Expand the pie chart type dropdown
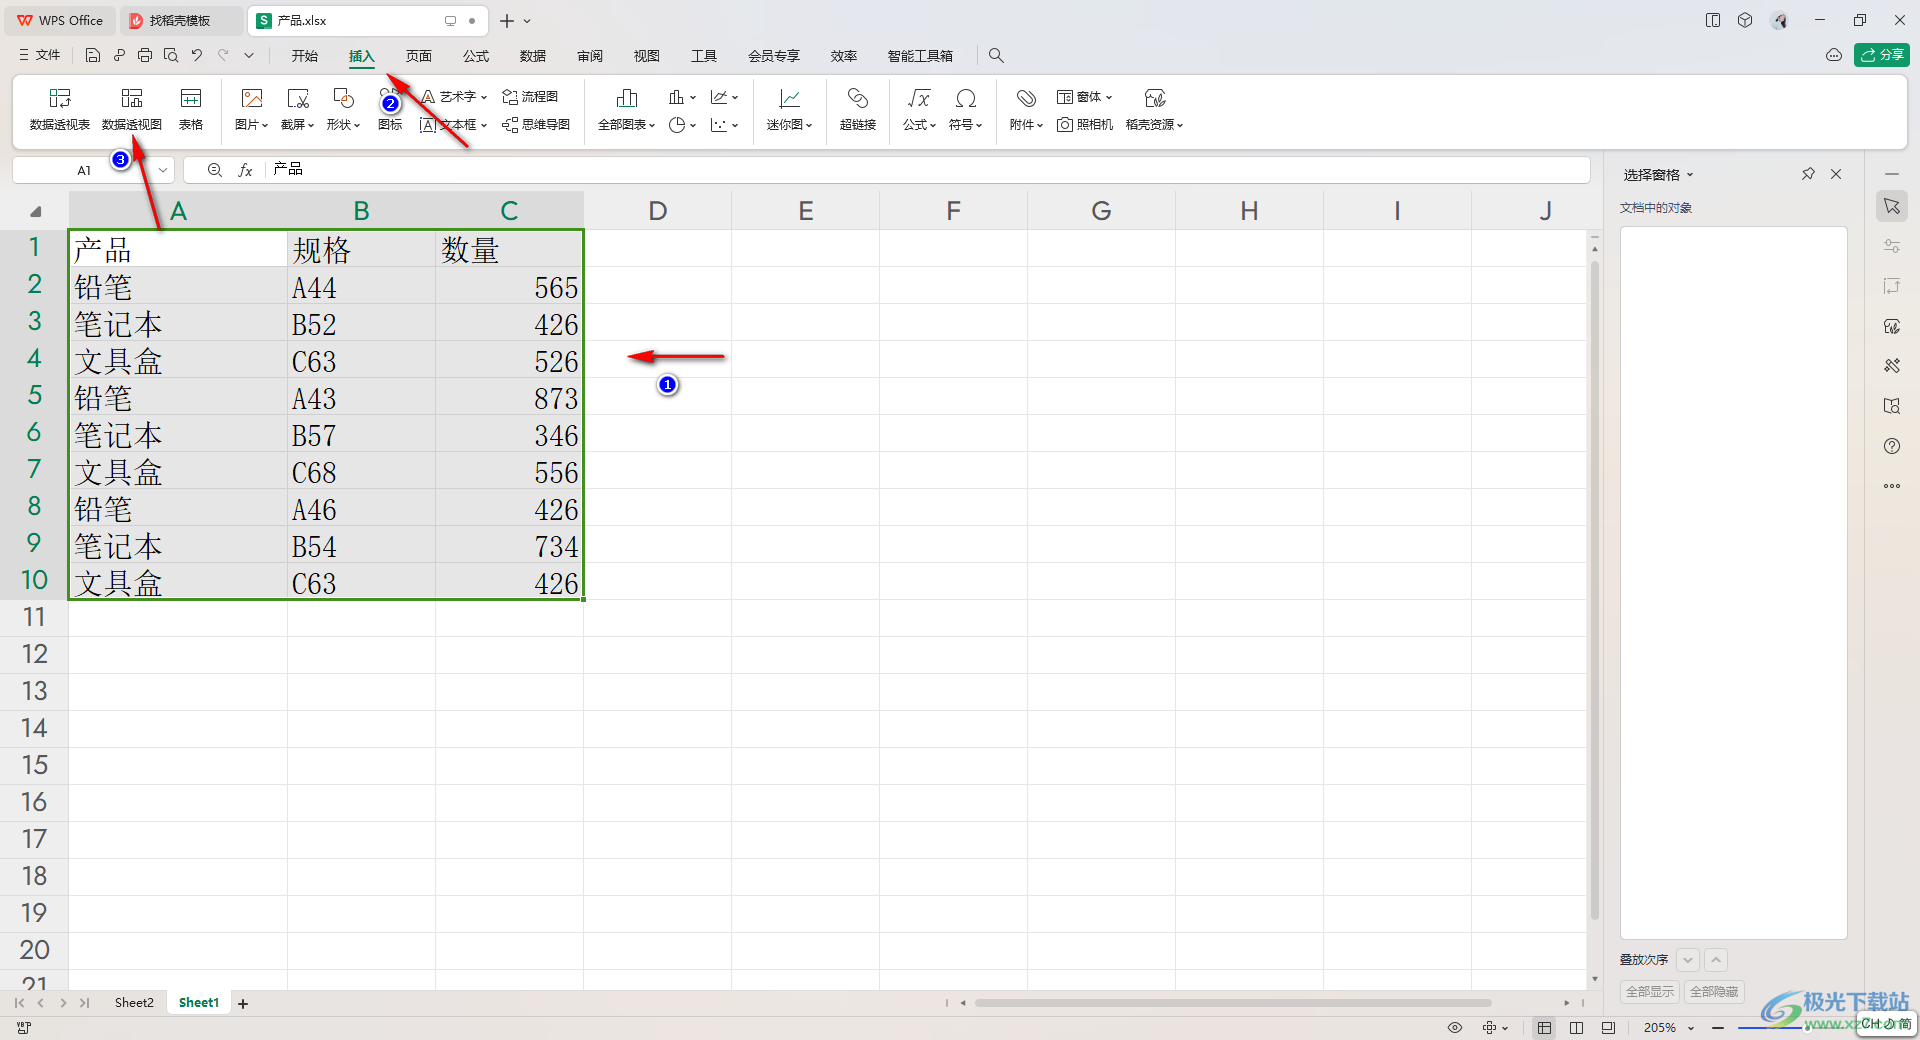The width and height of the screenshot is (1920, 1040). (693, 126)
